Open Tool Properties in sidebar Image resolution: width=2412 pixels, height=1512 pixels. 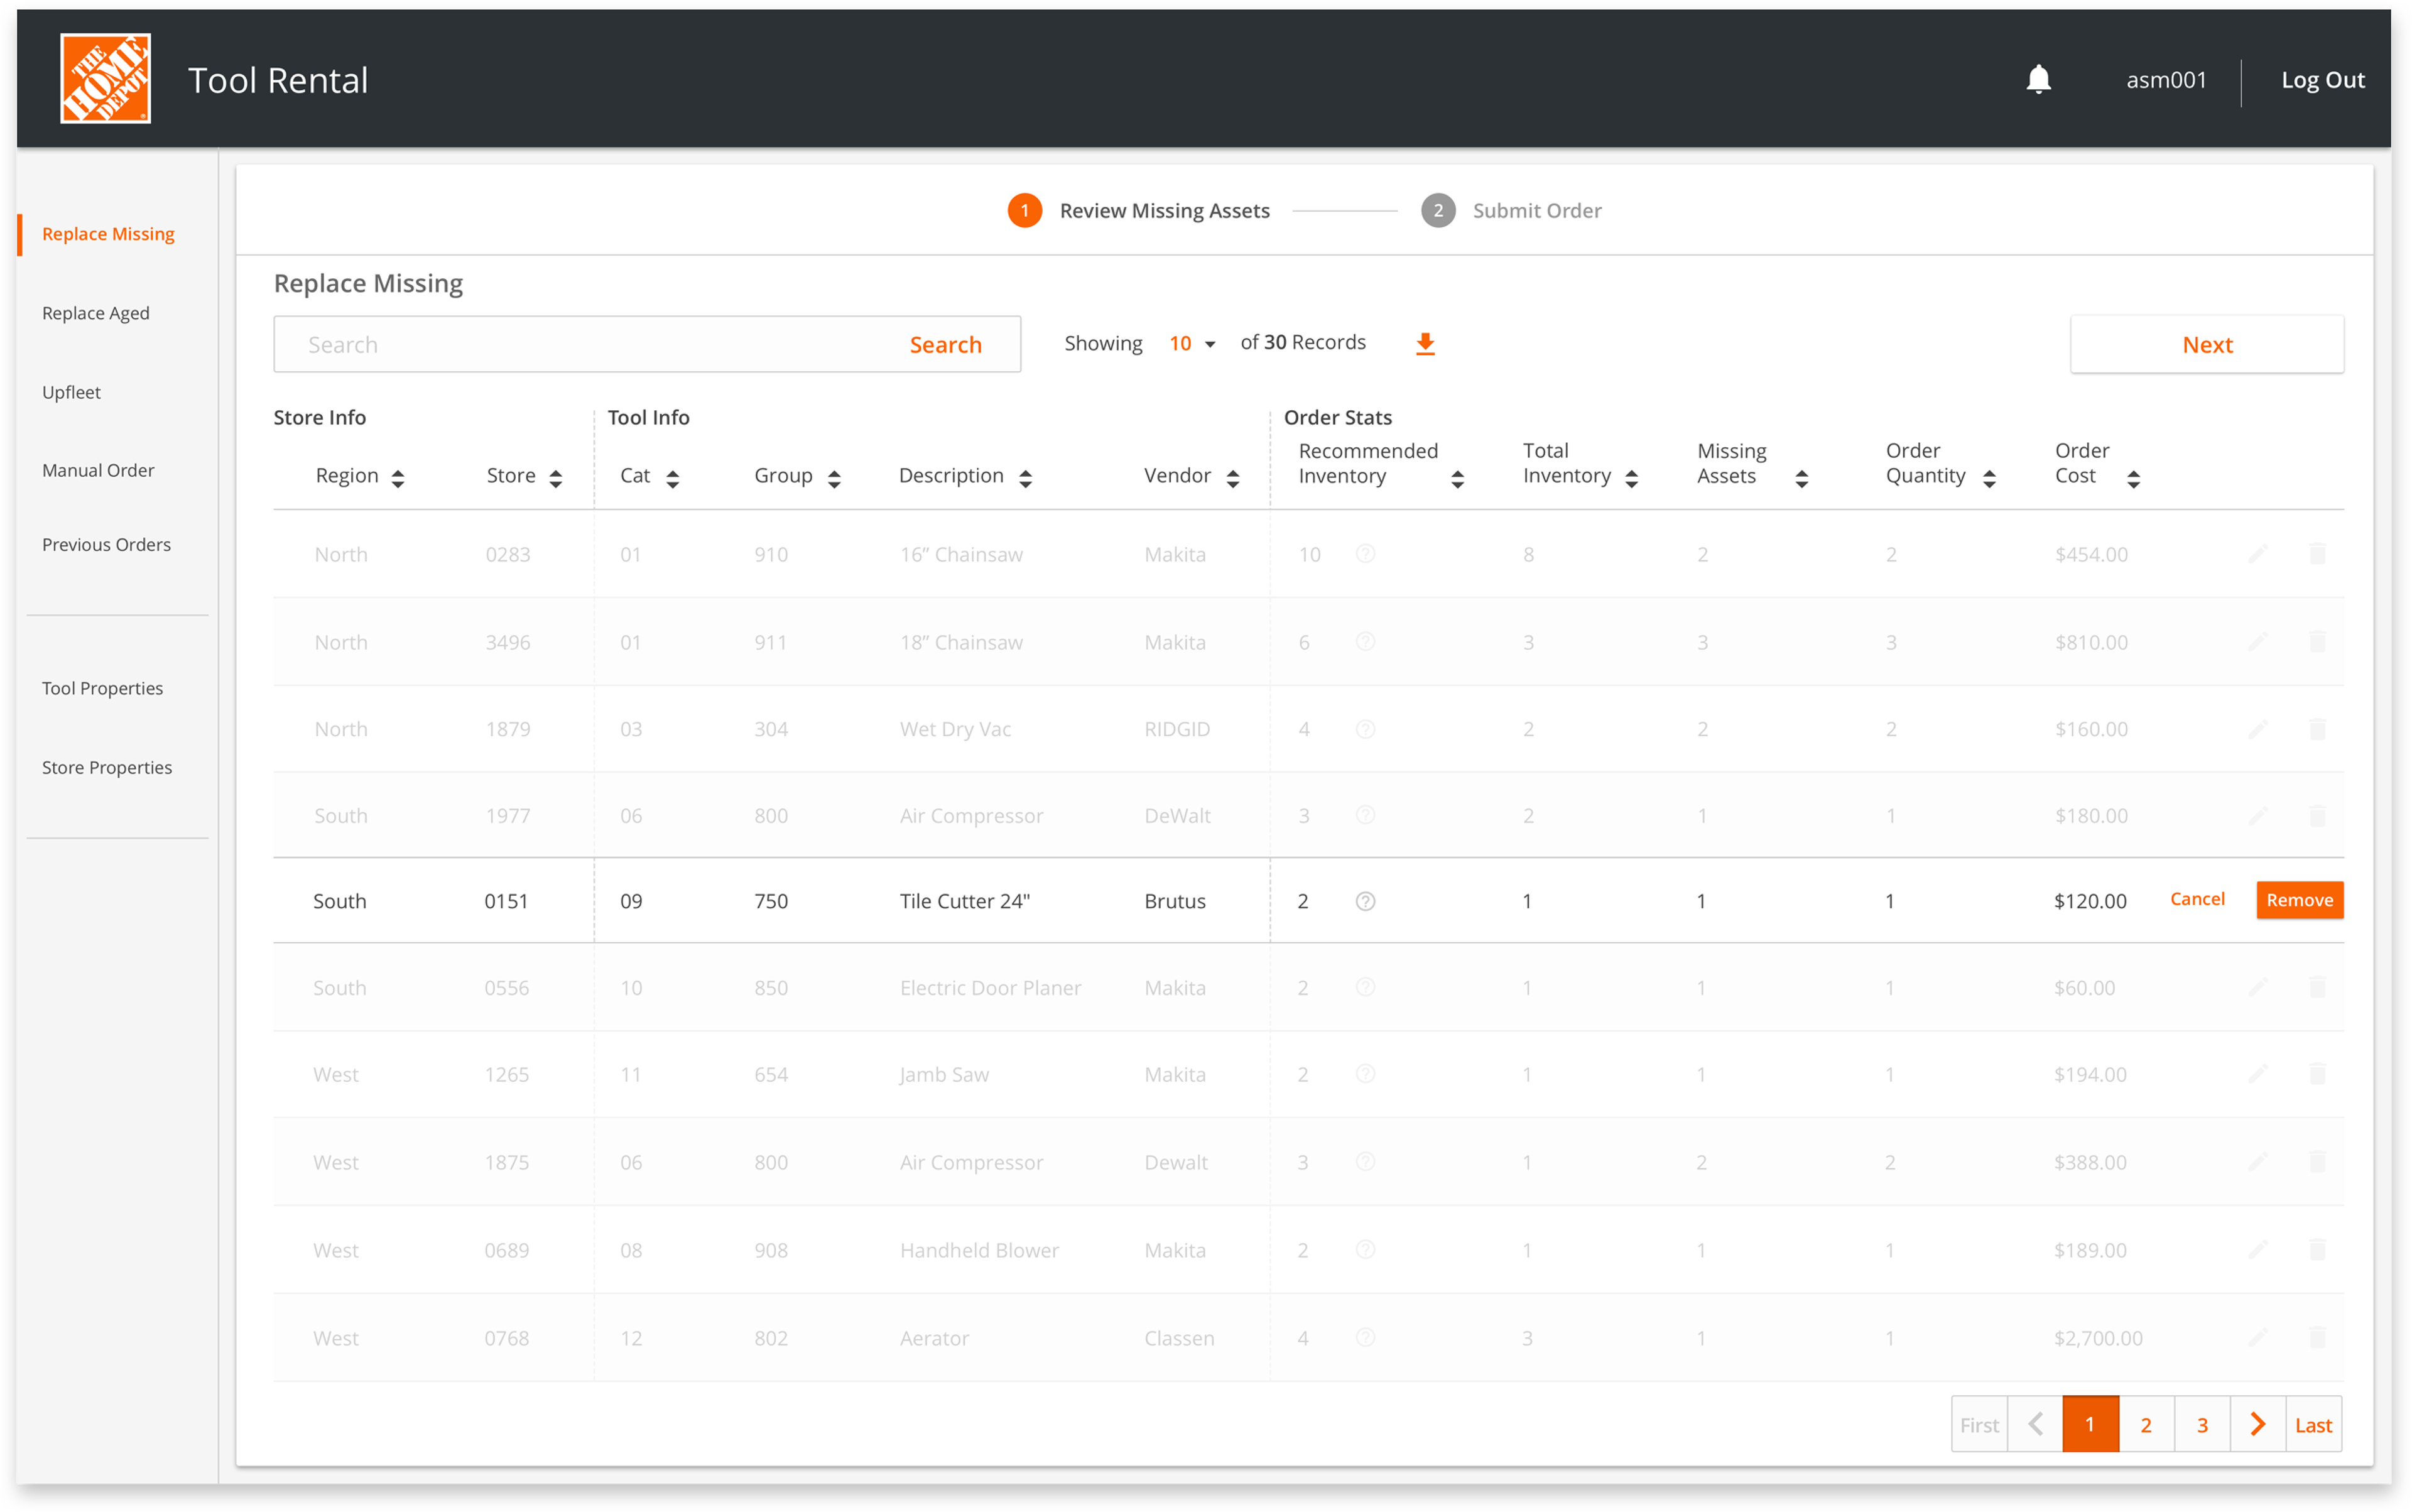102,688
